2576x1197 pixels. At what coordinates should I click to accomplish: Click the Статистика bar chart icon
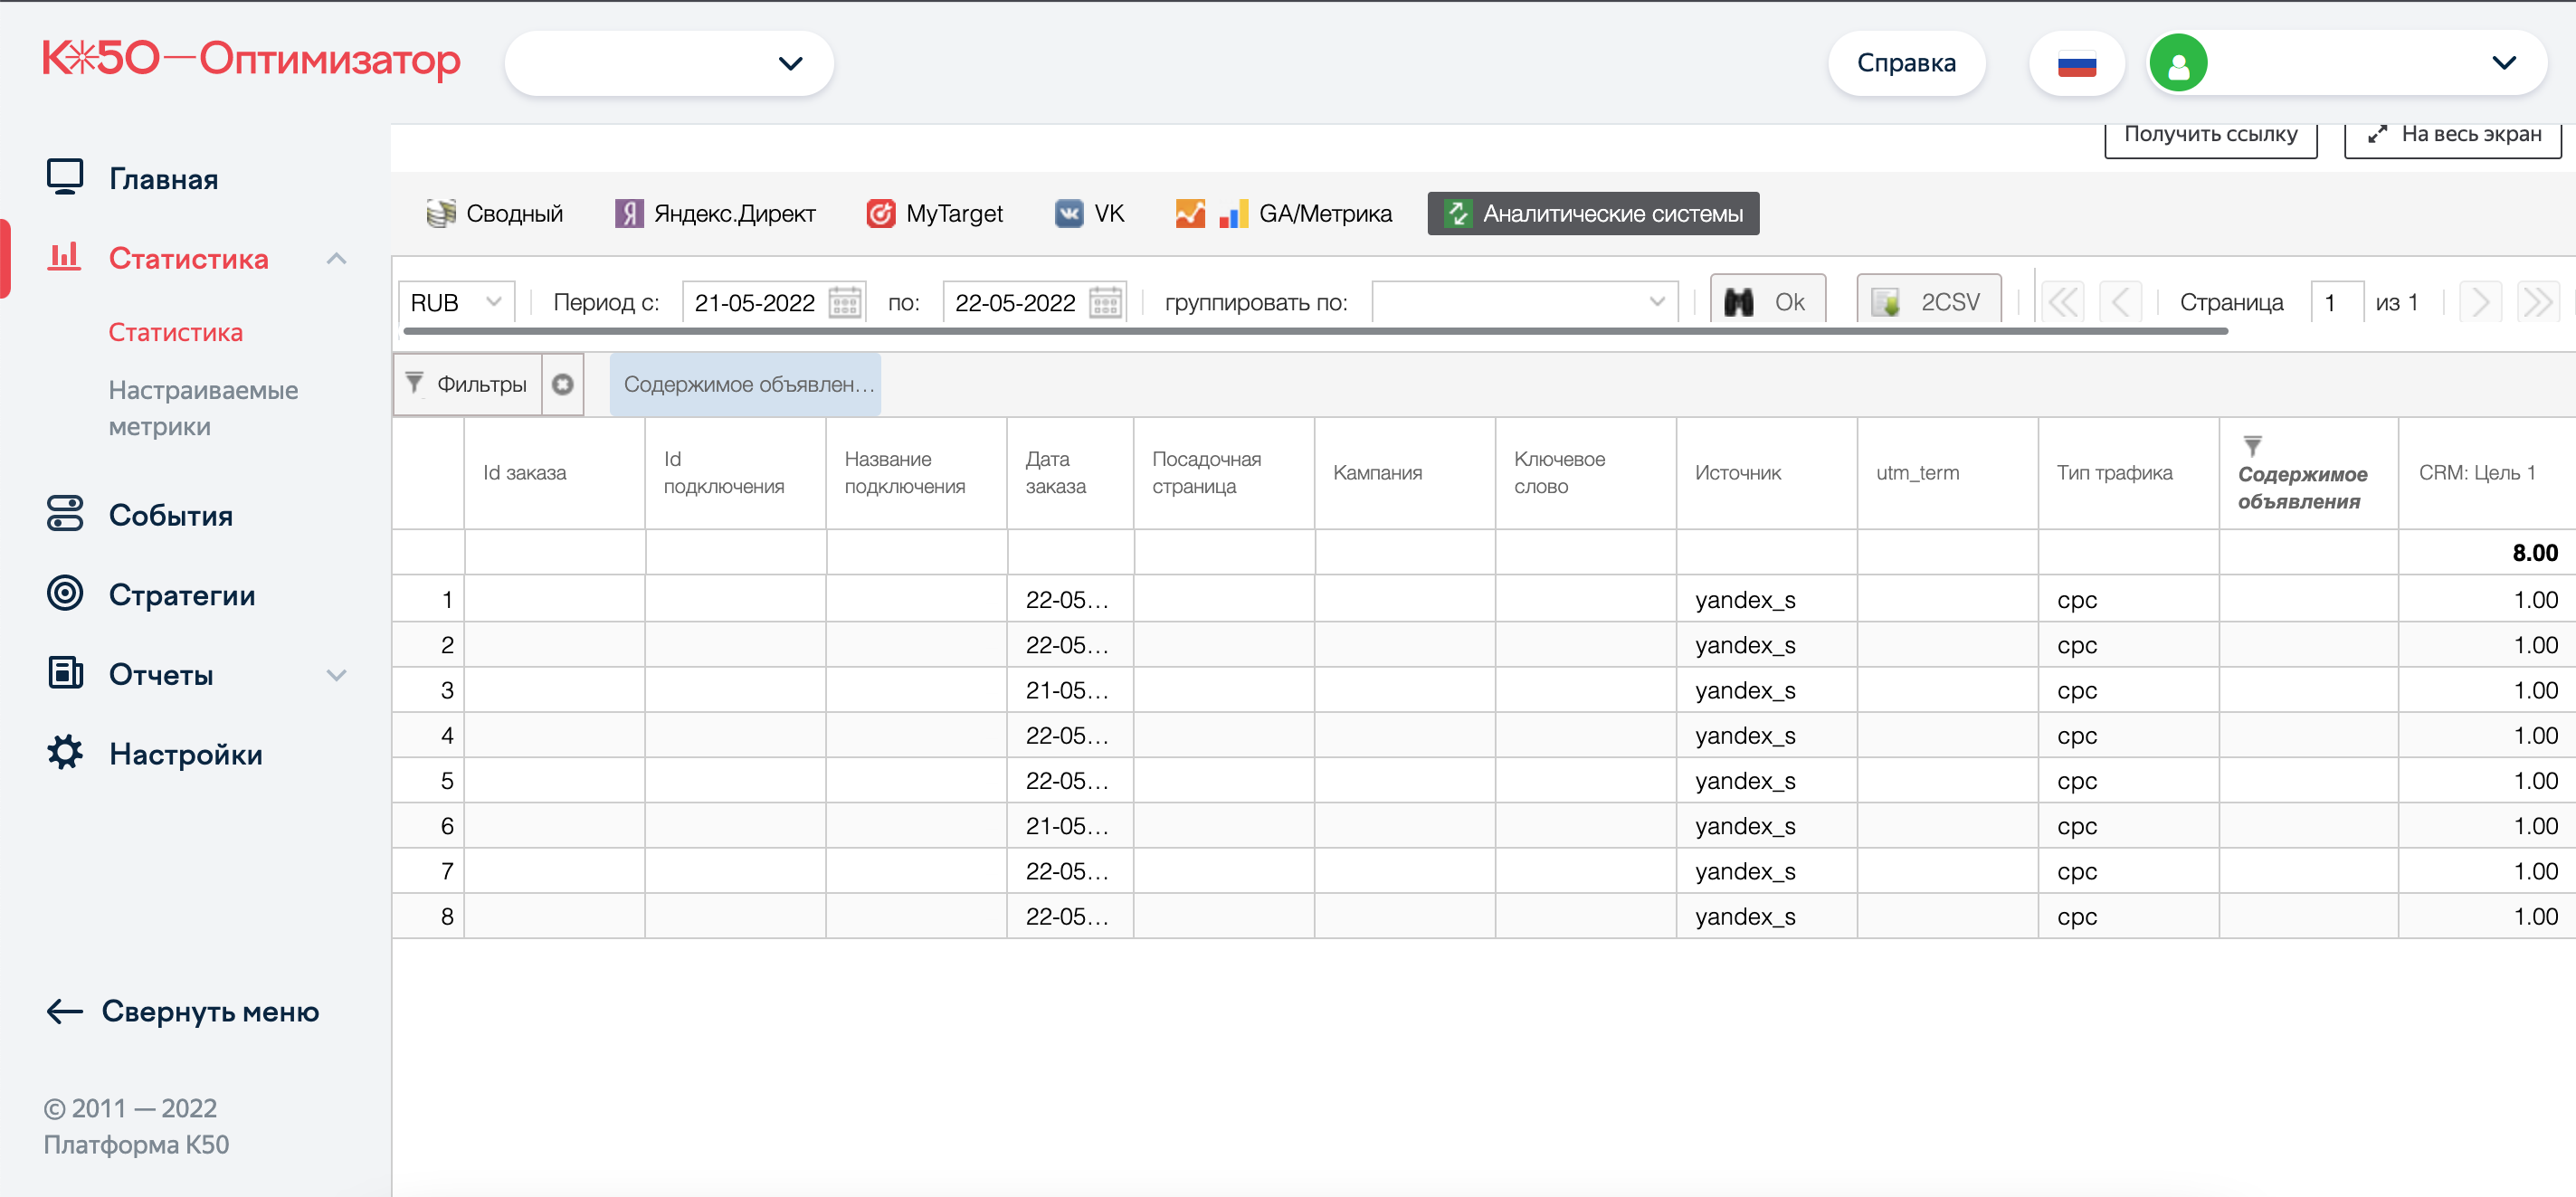pos(64,256)
